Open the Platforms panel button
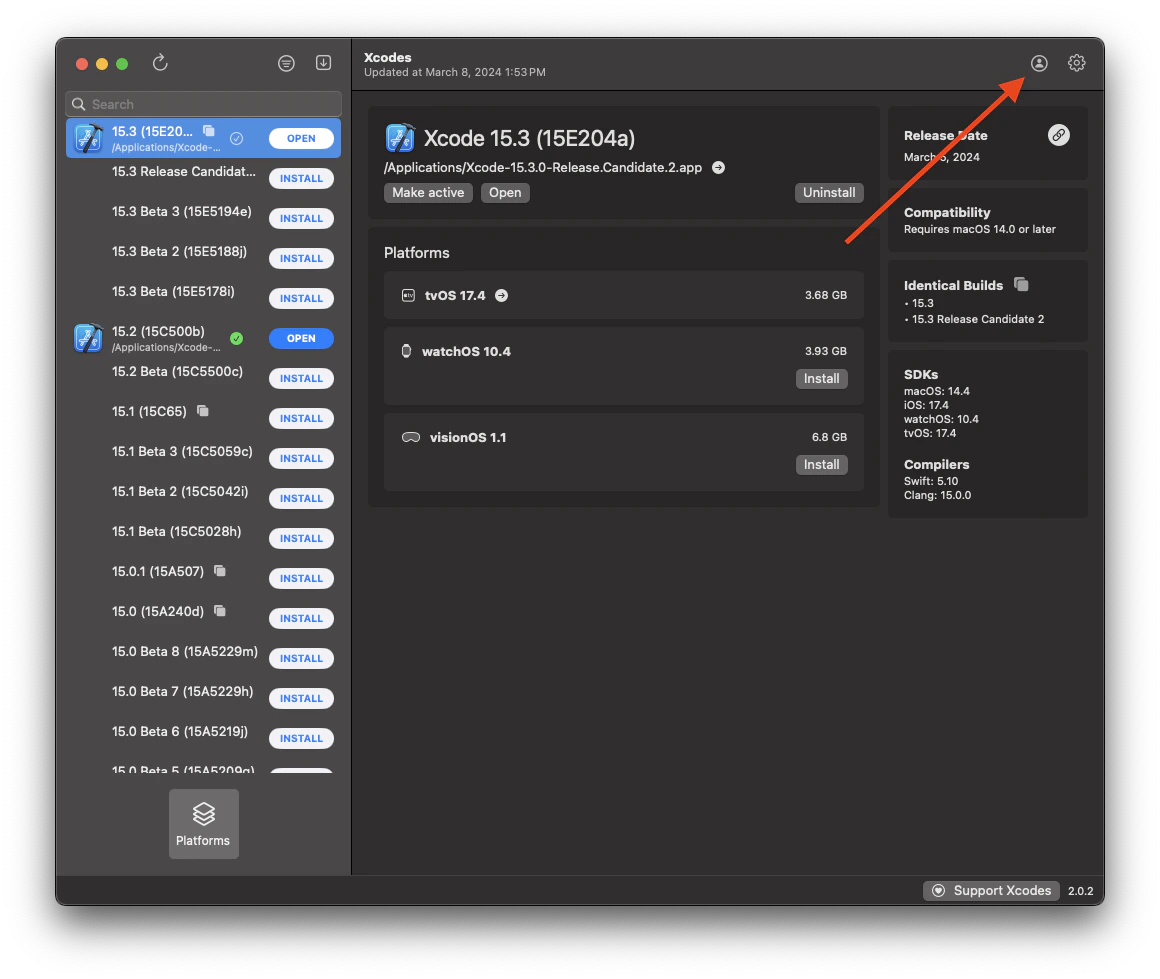Image resolution: width=1160 pixels, height=979 pixels. [x=203, y=824]
